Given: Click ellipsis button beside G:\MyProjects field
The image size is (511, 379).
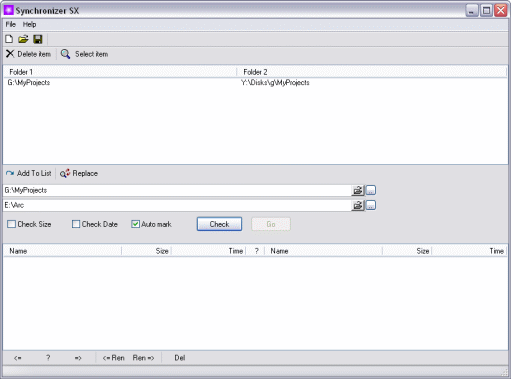Looking at the screenshot, I should click(x=371, y=190).
